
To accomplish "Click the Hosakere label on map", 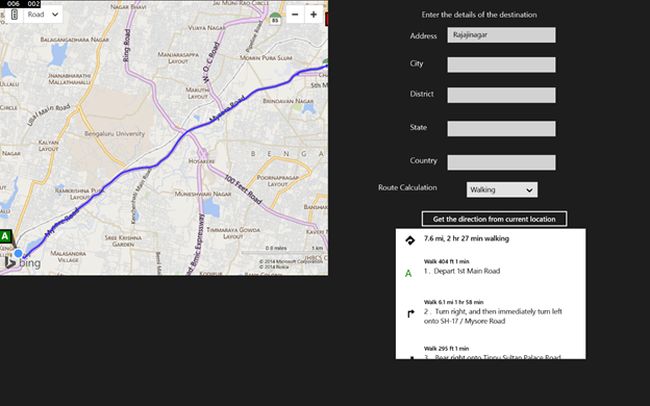I will pos(201,161).
